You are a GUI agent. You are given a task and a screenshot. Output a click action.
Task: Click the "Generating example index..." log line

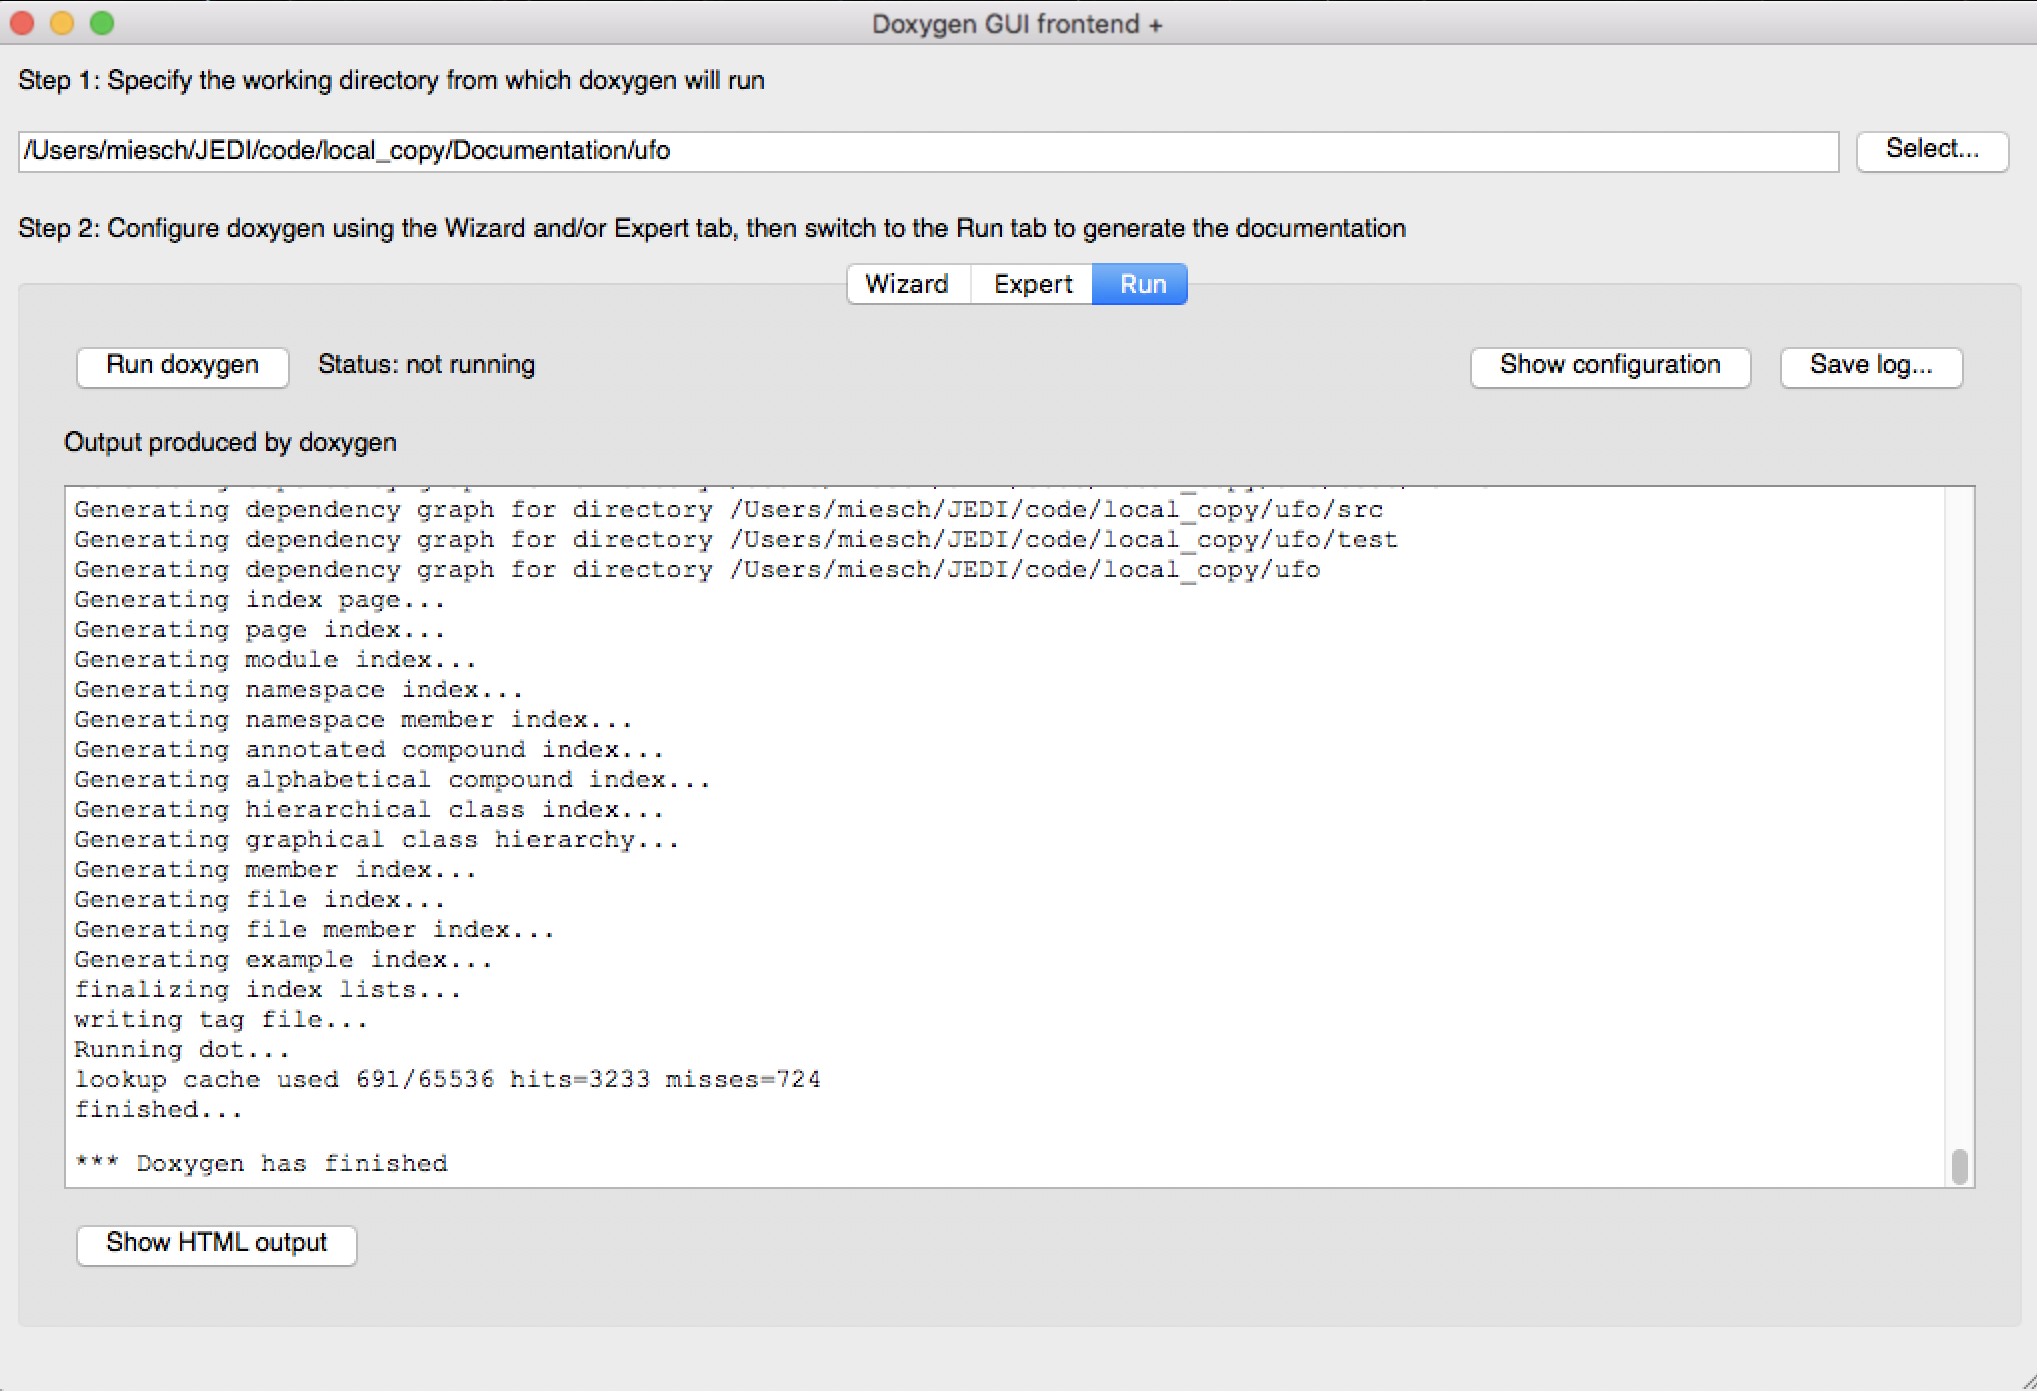point(283,960)
